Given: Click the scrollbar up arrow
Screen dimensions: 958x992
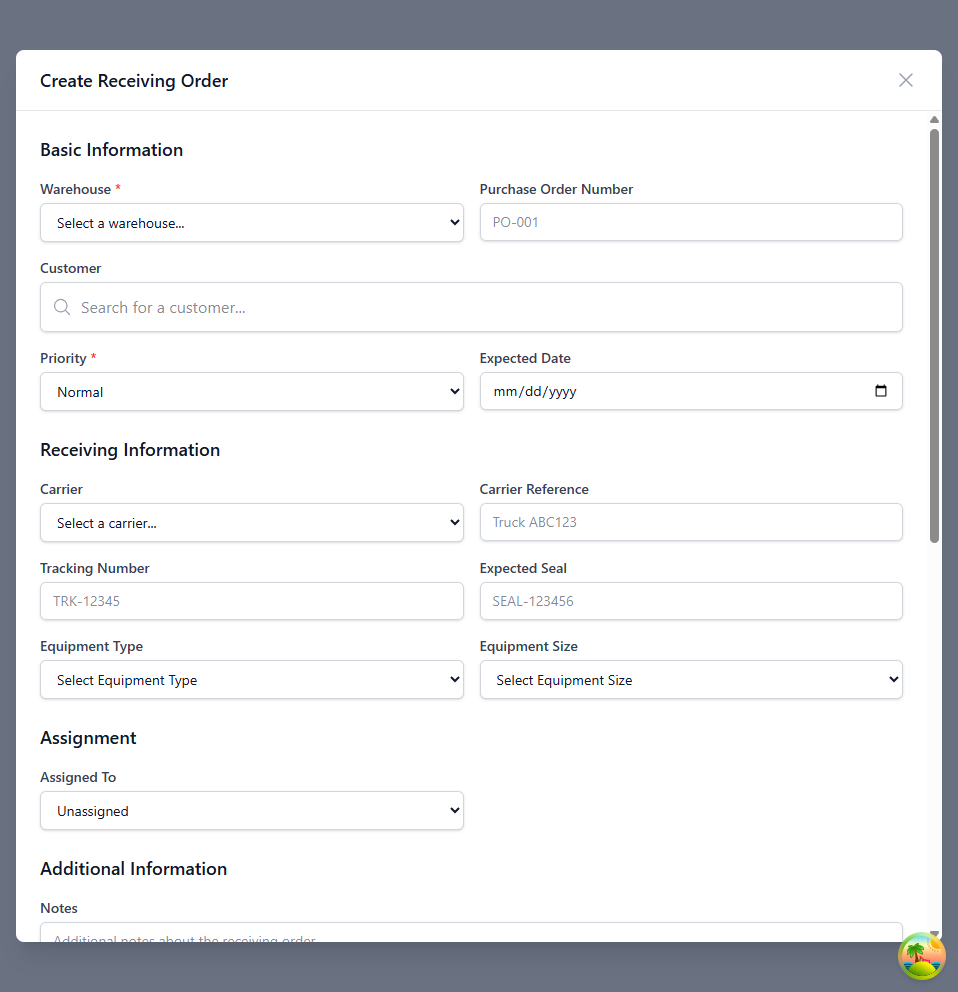Looking at the screenshot, I should point(933,118).
